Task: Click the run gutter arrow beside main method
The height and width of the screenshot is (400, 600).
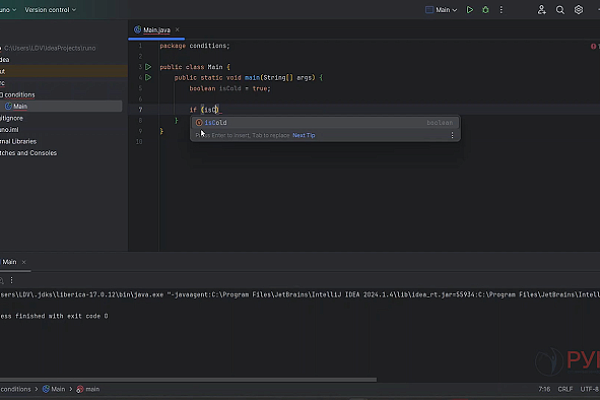Action: pos(148,78)
